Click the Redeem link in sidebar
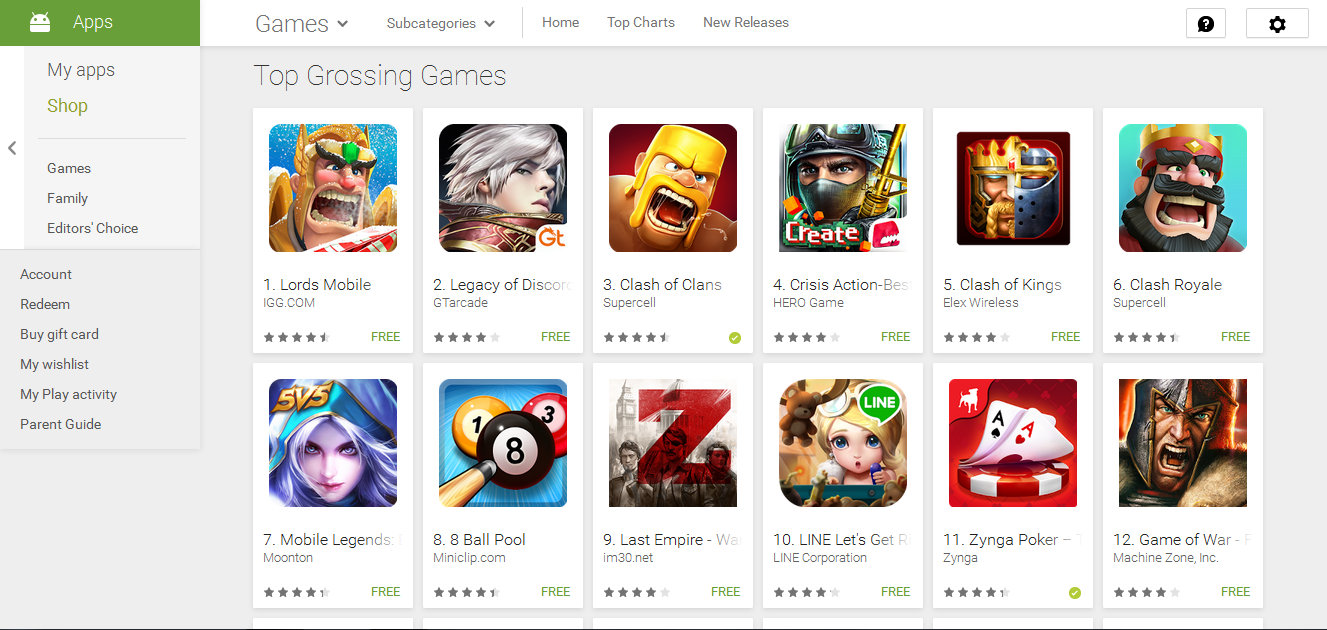Screen dimensions: 1327x630 pyautogui.click(x=45, y=304)
